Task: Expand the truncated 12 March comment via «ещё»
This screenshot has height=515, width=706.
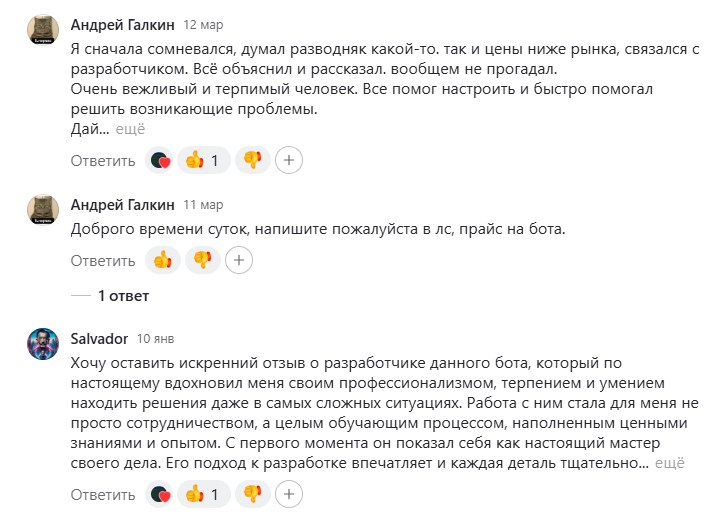Action: pos(130,129)
